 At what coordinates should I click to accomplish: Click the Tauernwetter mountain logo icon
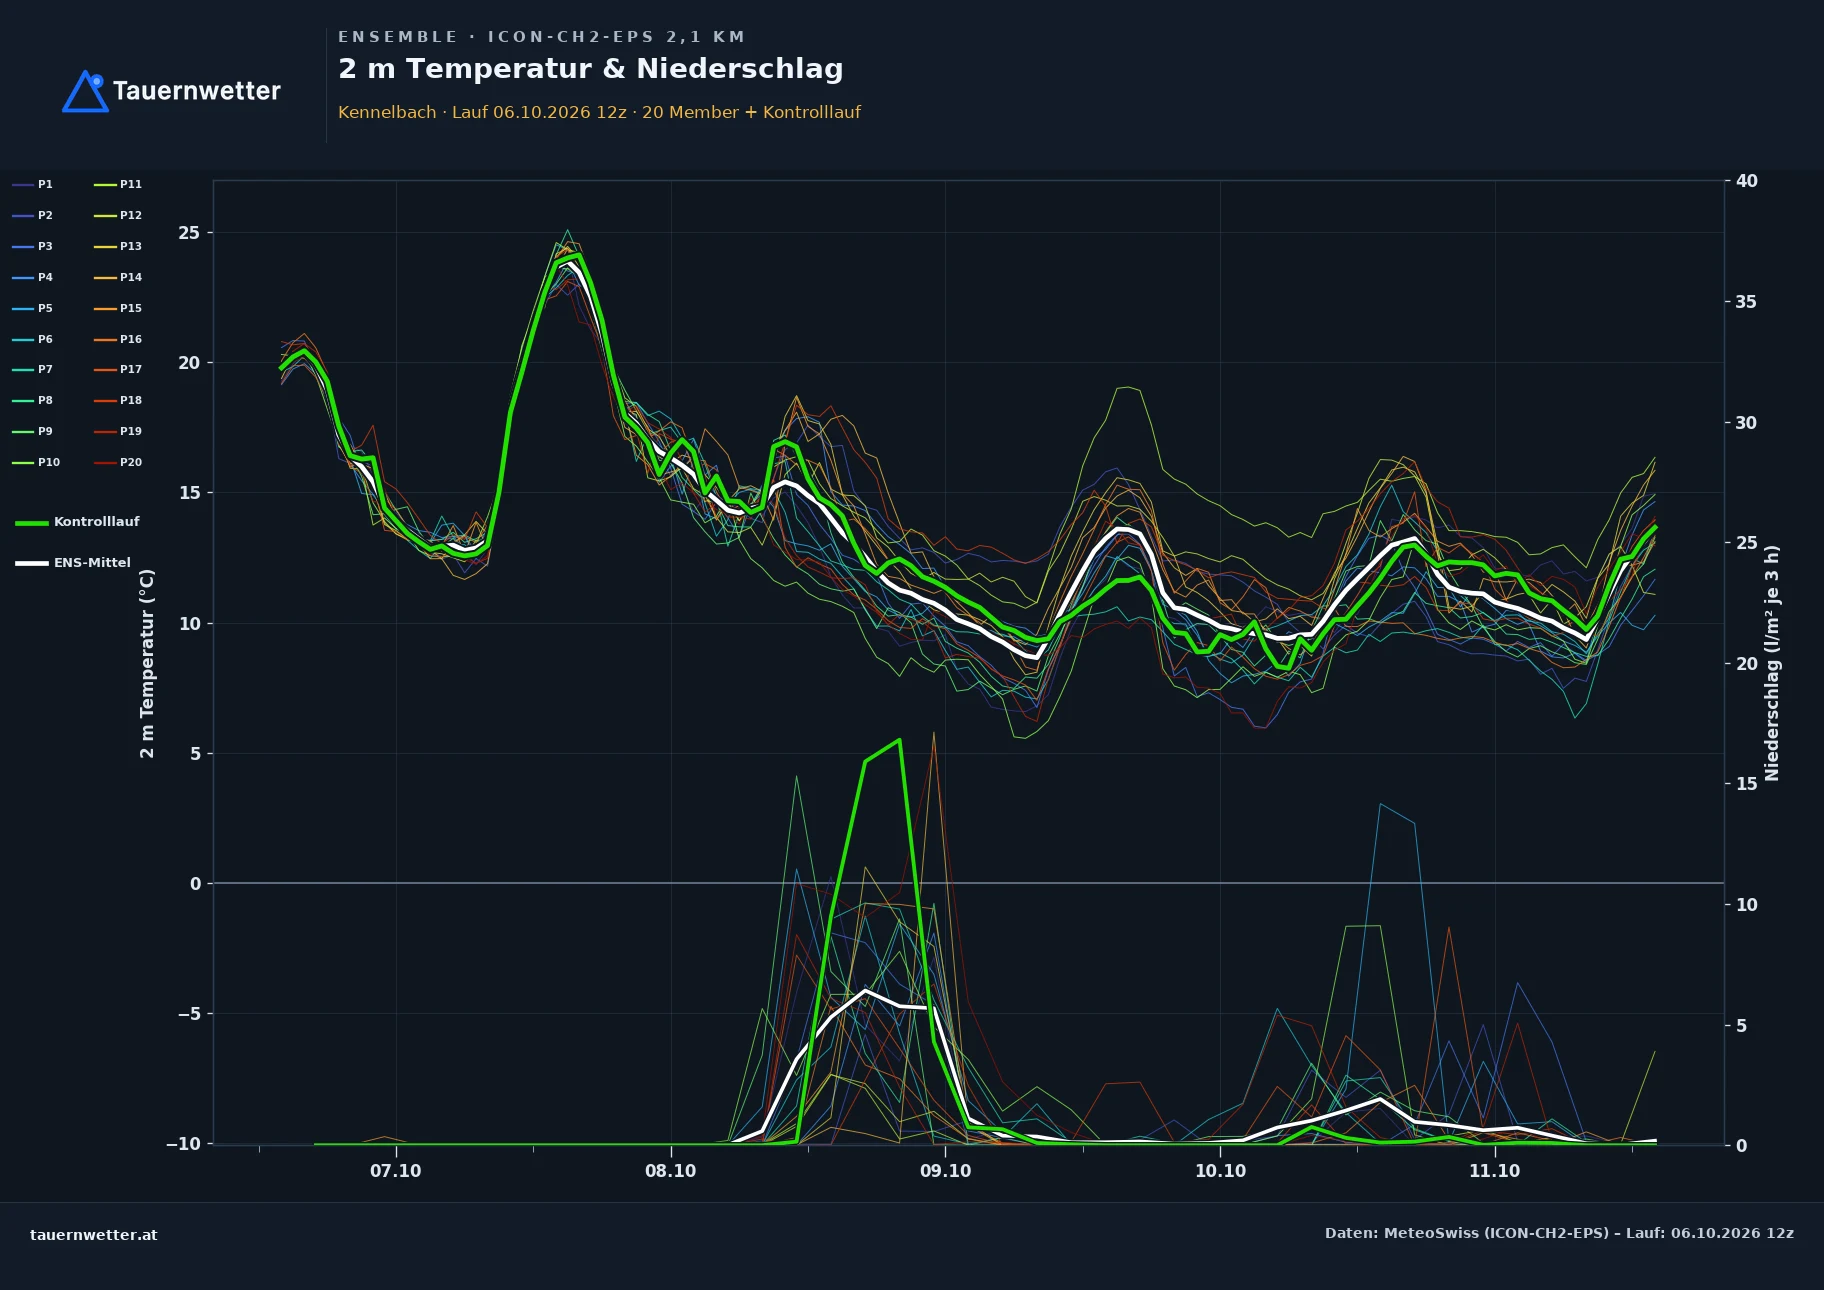coord(85,91)
